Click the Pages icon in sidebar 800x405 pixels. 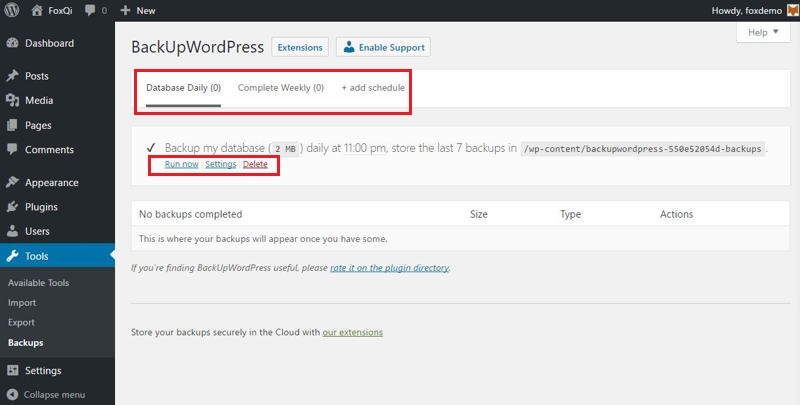pyautogui.click(x=12, y=125)
